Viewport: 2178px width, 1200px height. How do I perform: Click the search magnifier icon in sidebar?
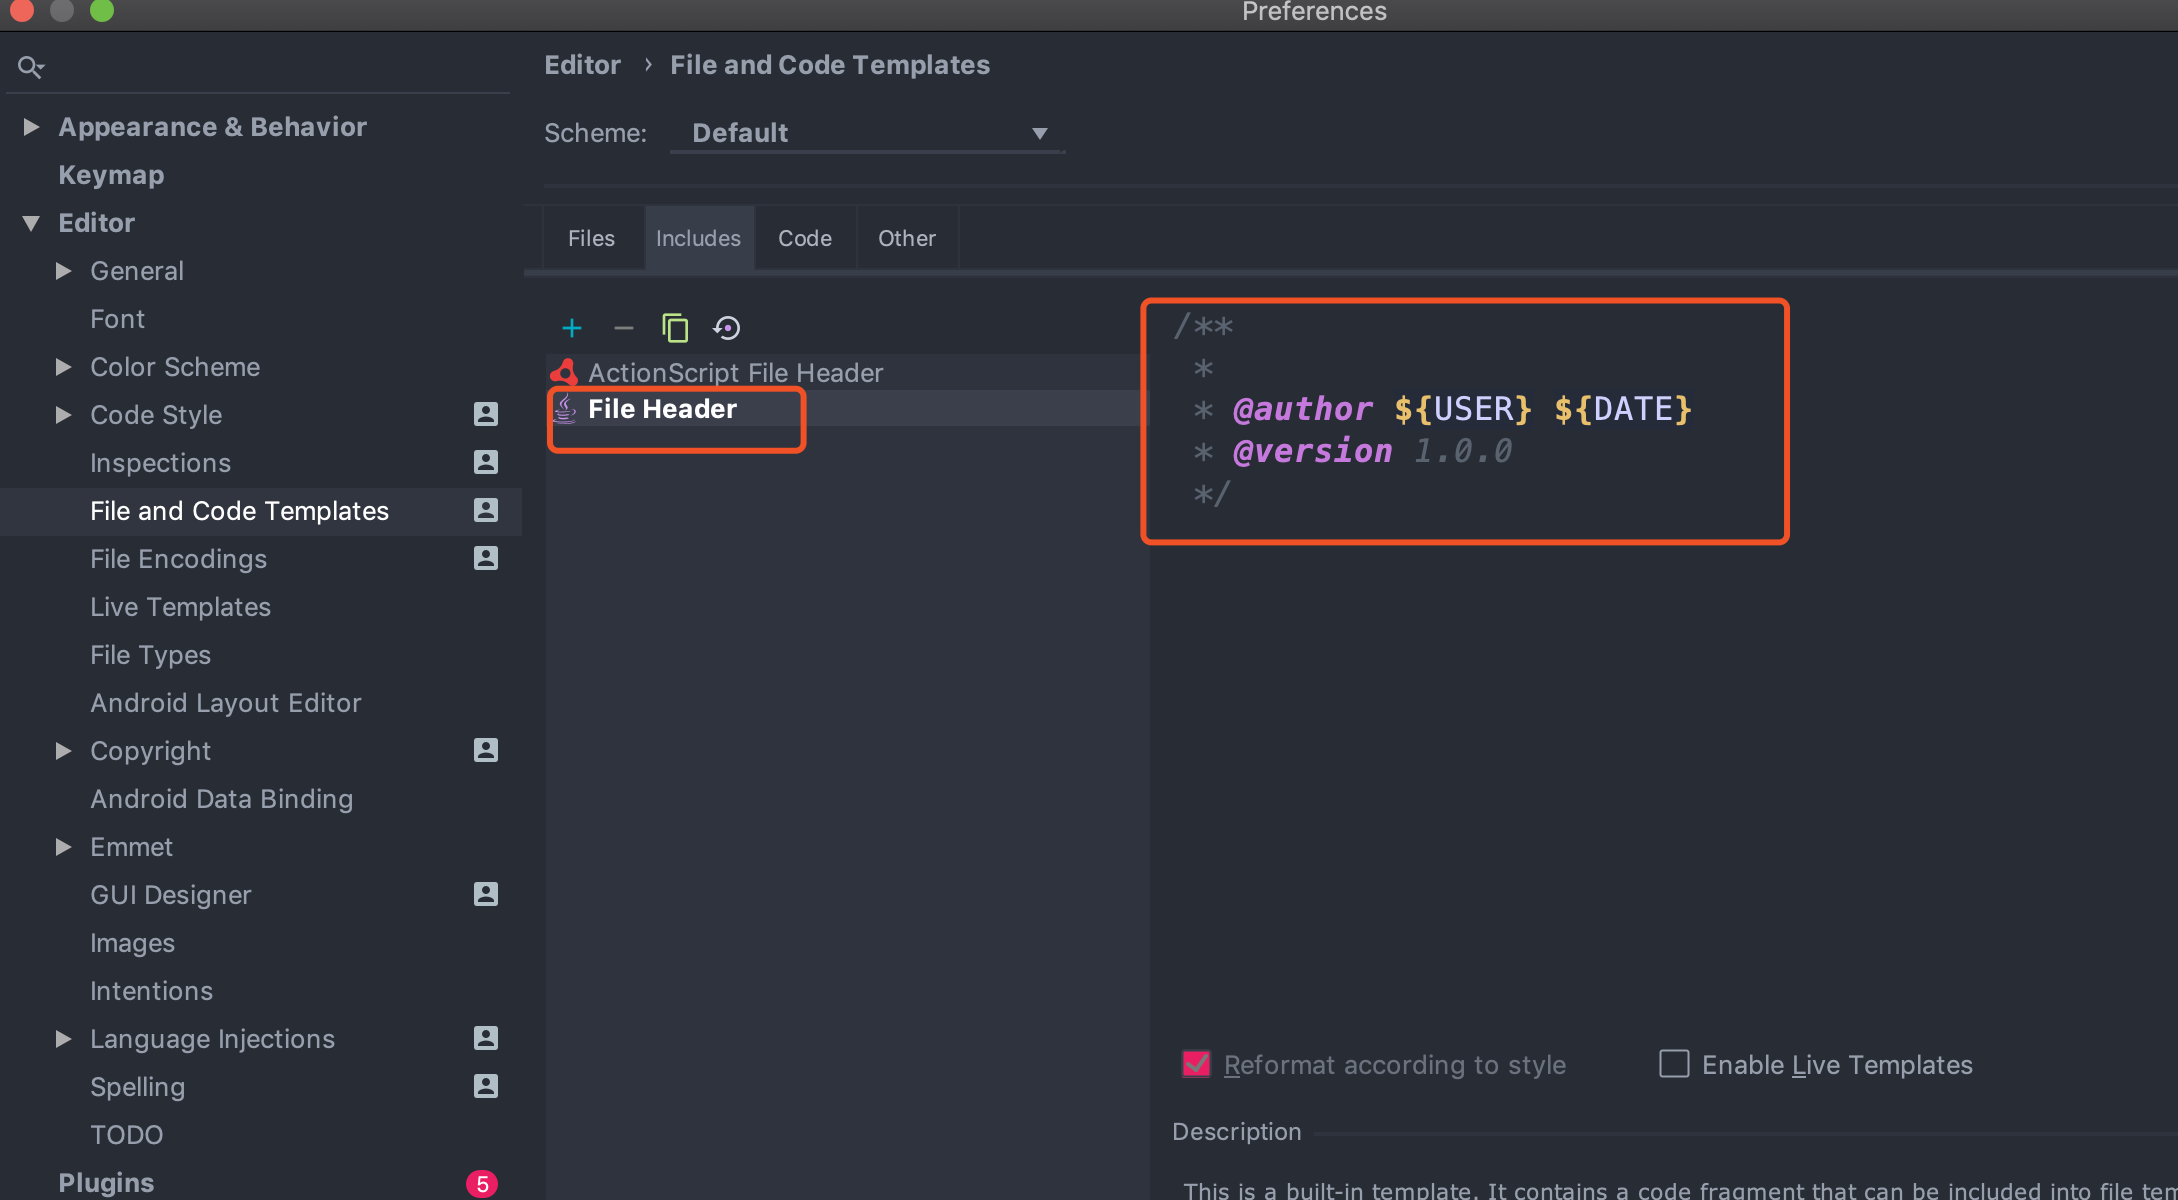click(x=30, y=67)
